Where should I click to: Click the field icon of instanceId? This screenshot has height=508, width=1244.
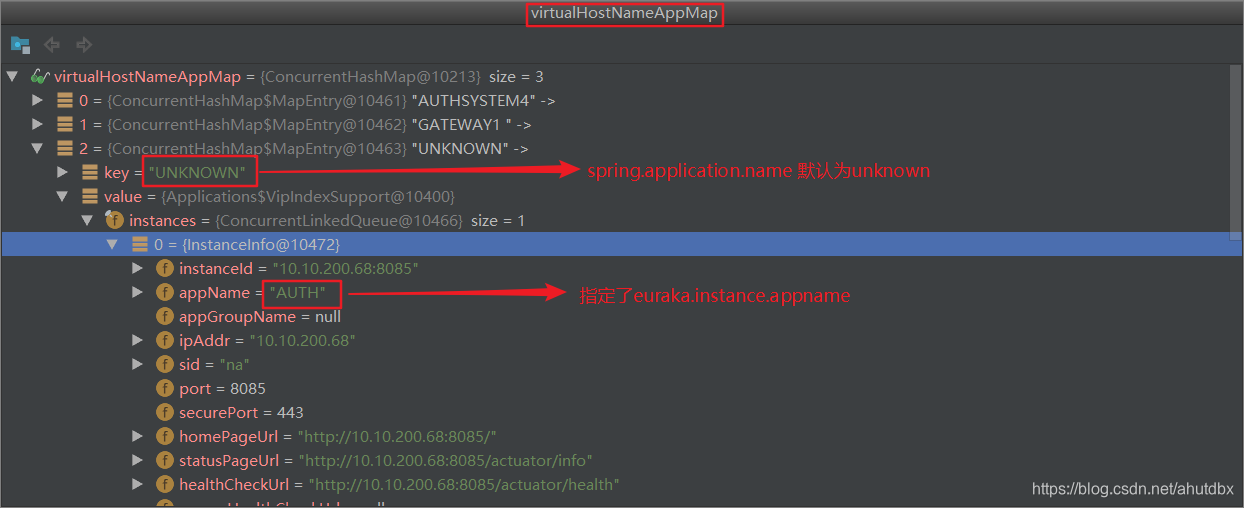tap(164, 268)
